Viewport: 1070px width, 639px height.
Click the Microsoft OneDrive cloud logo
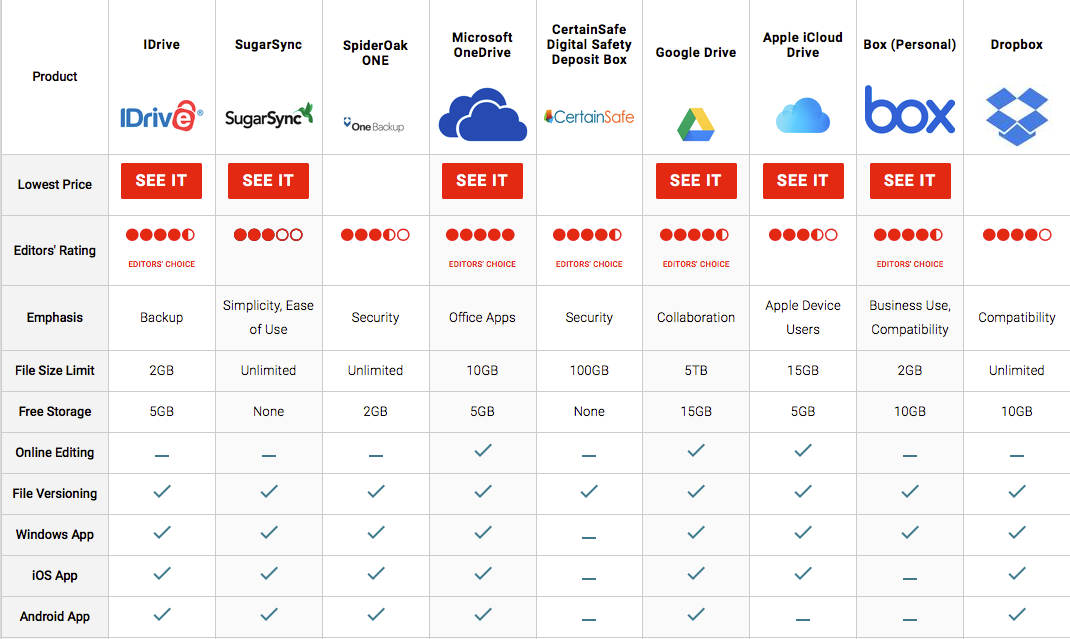tap(482, 116)
